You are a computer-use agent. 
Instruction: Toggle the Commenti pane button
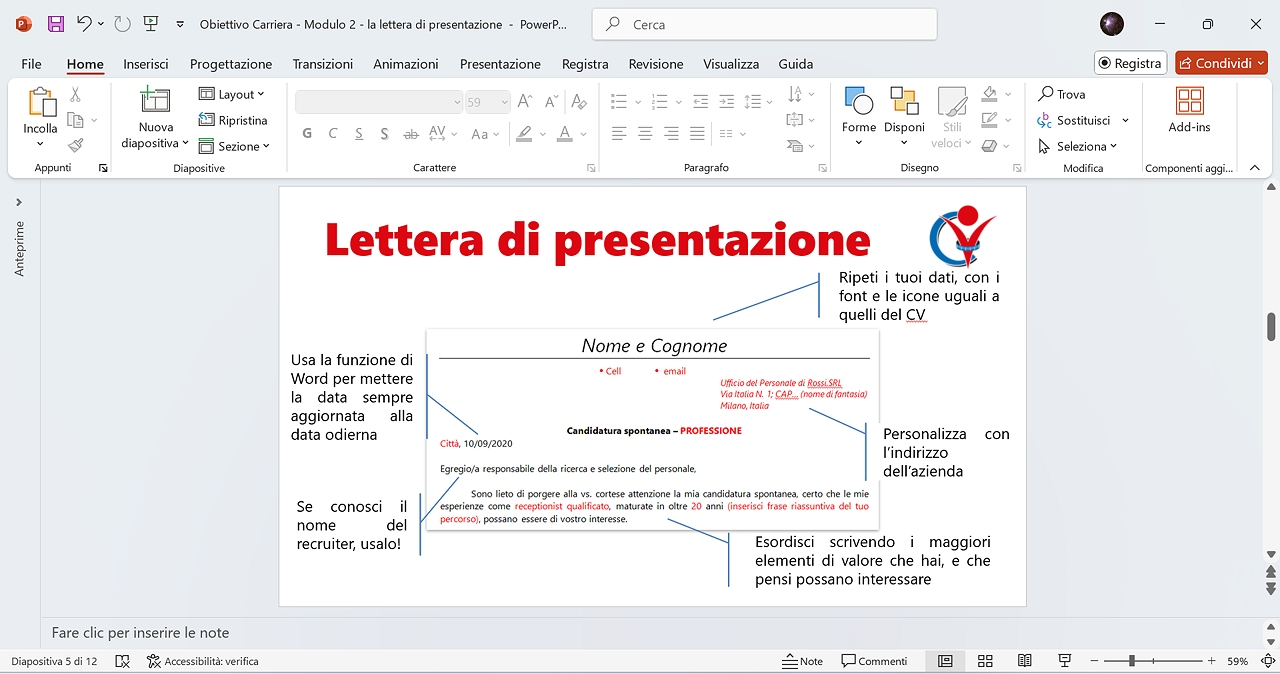(875, 661)
